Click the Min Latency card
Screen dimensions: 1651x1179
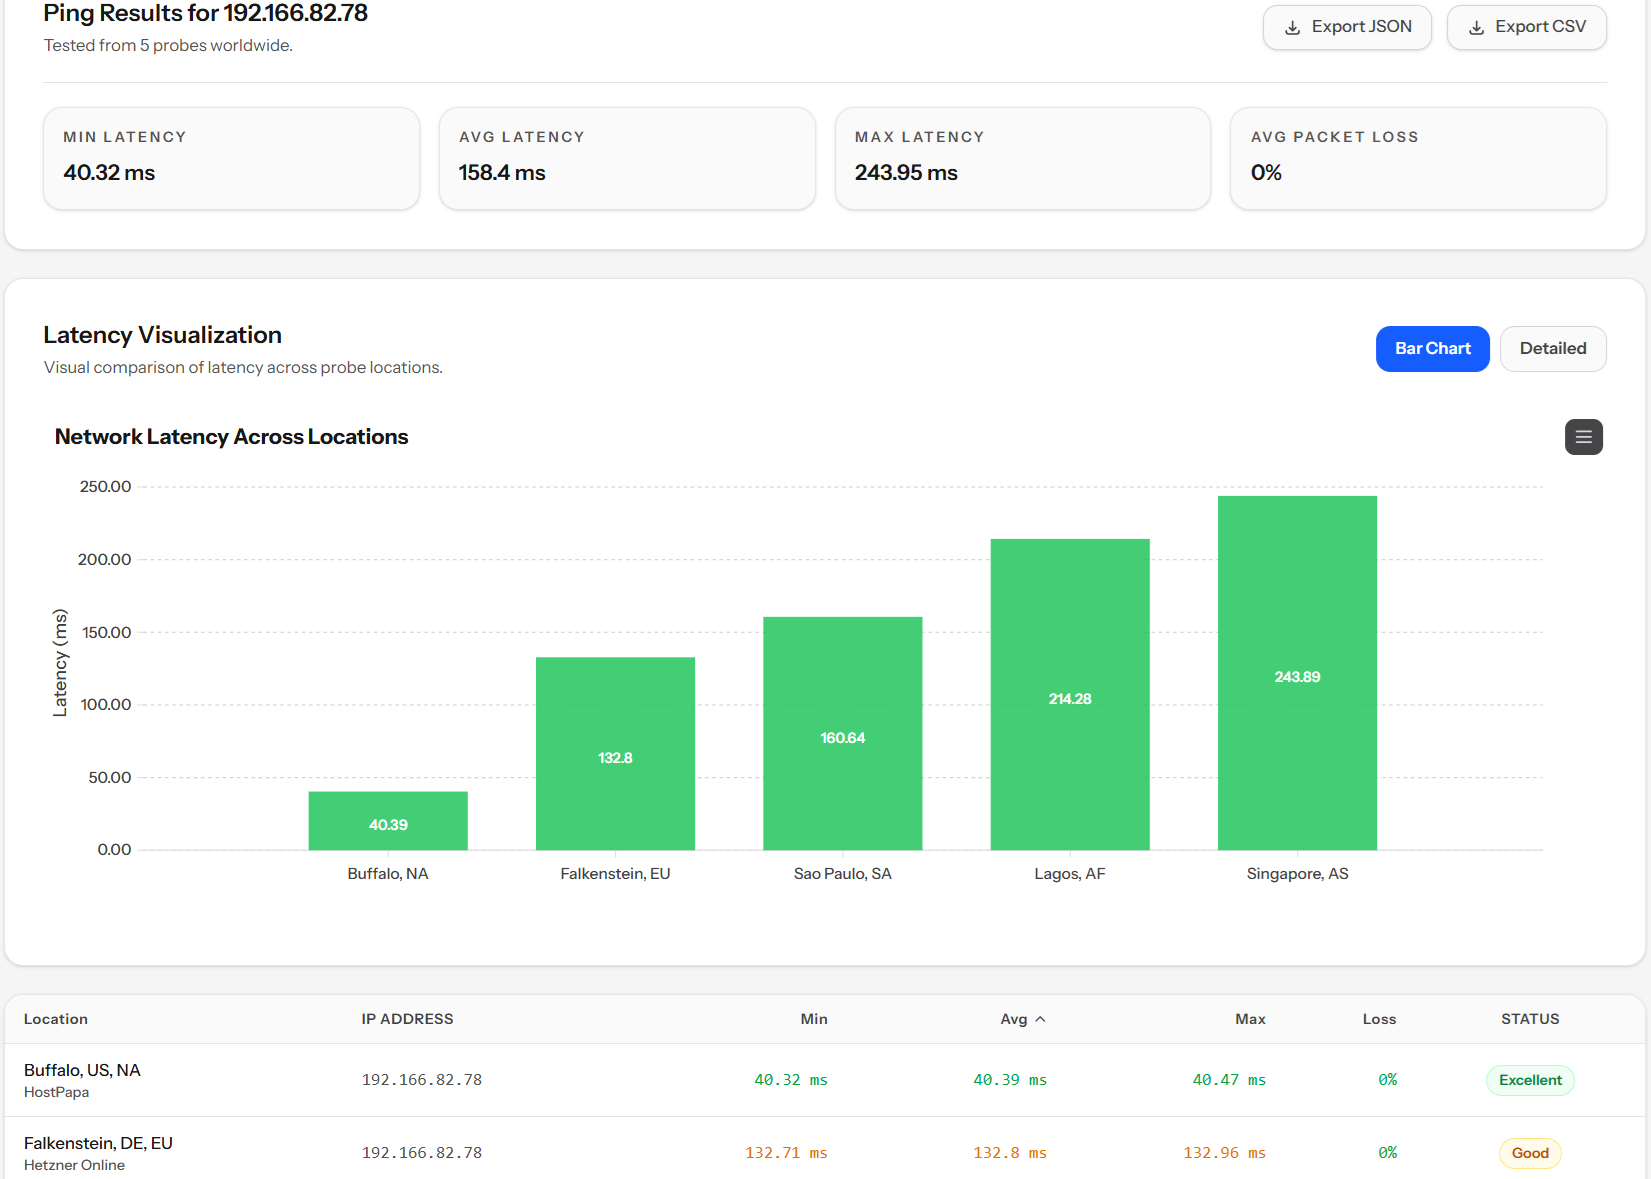[x=231, y=159]
